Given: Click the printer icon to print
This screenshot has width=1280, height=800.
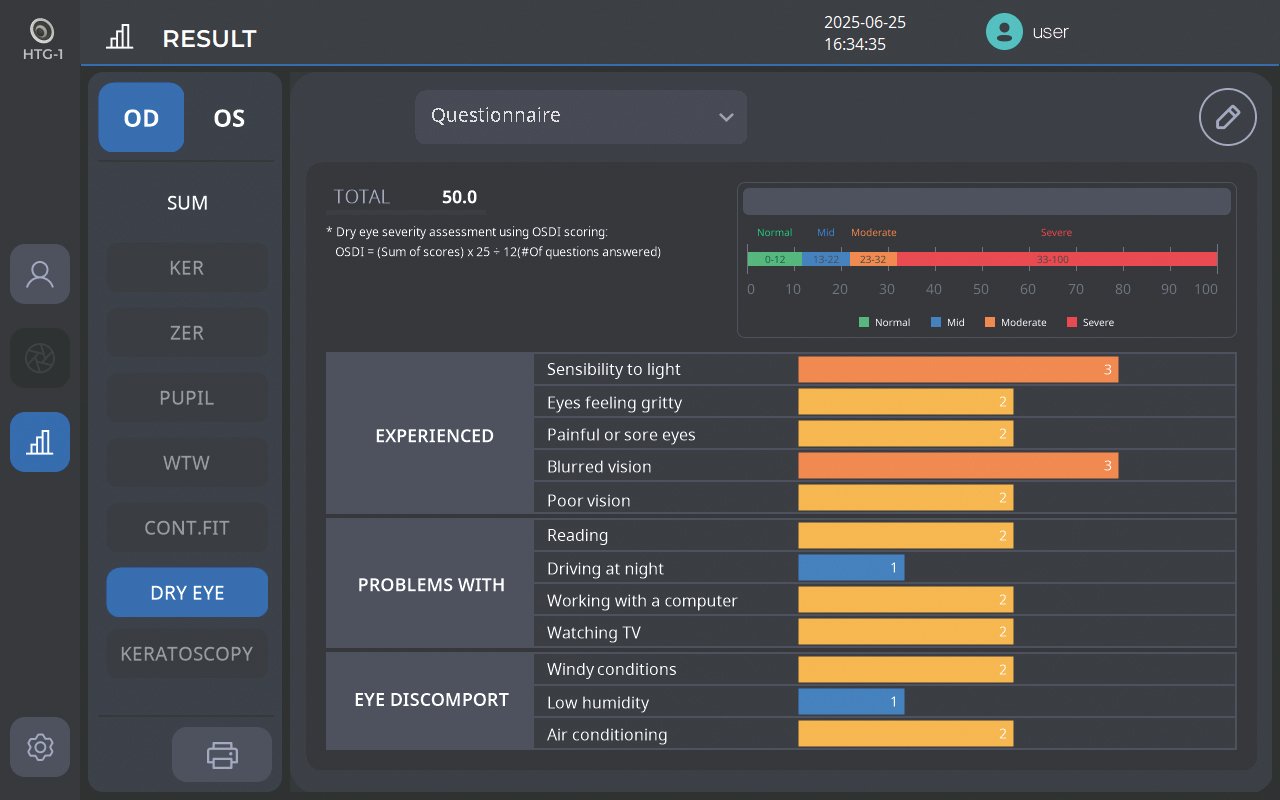Looking at the screenshot, I should pyautogui.click(x=222, y=754).
